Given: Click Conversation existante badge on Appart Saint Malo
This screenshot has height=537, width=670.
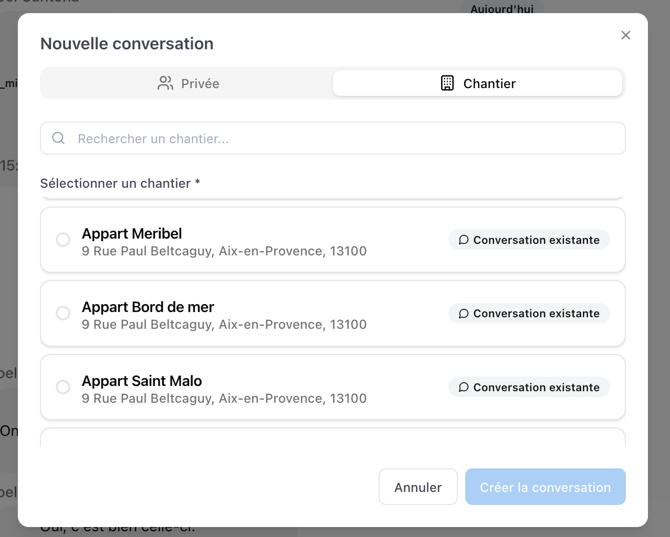Looking at the screenshot, I should [529, 387].
